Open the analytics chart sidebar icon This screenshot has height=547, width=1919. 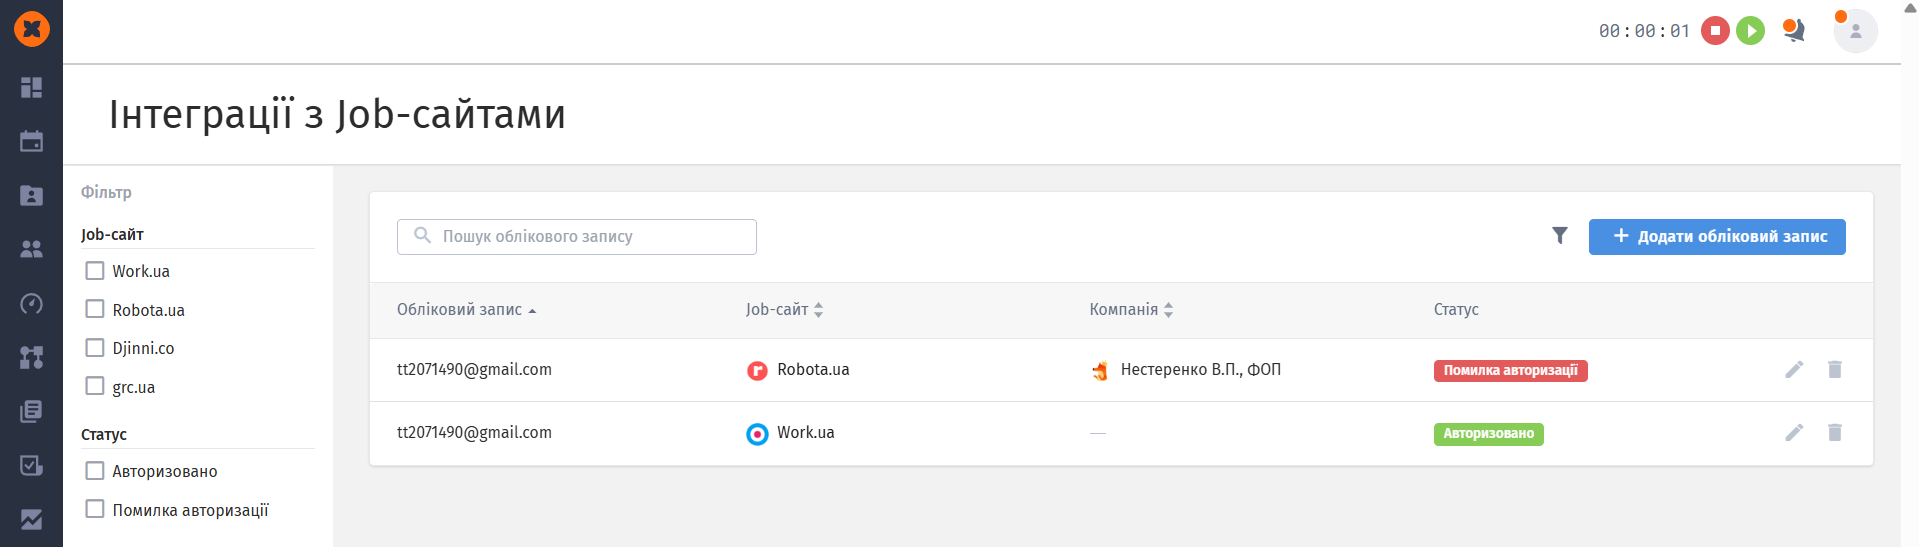pyautogui.click(x=32, y=519)
